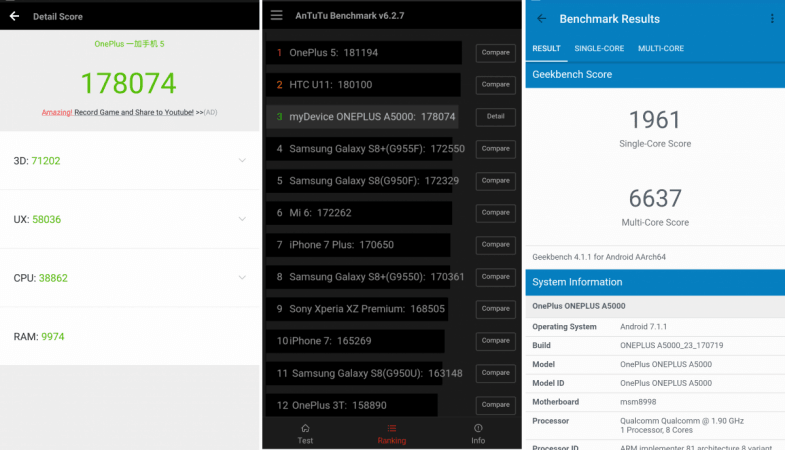Open Benchmark Results overflow menu
The image size is (785, 450).
click(772, 19)
